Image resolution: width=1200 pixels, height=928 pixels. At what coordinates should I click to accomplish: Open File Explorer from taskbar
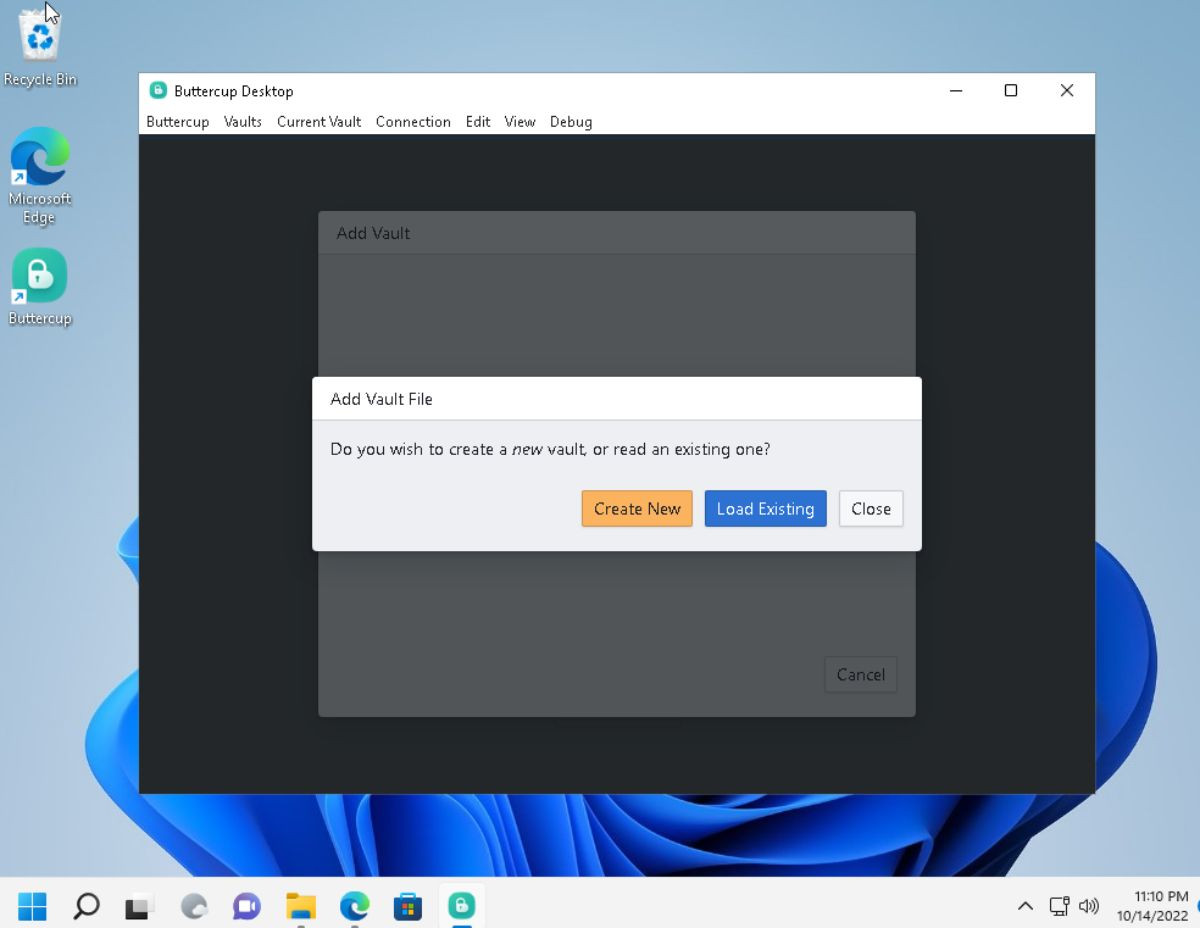pos(301,906)
